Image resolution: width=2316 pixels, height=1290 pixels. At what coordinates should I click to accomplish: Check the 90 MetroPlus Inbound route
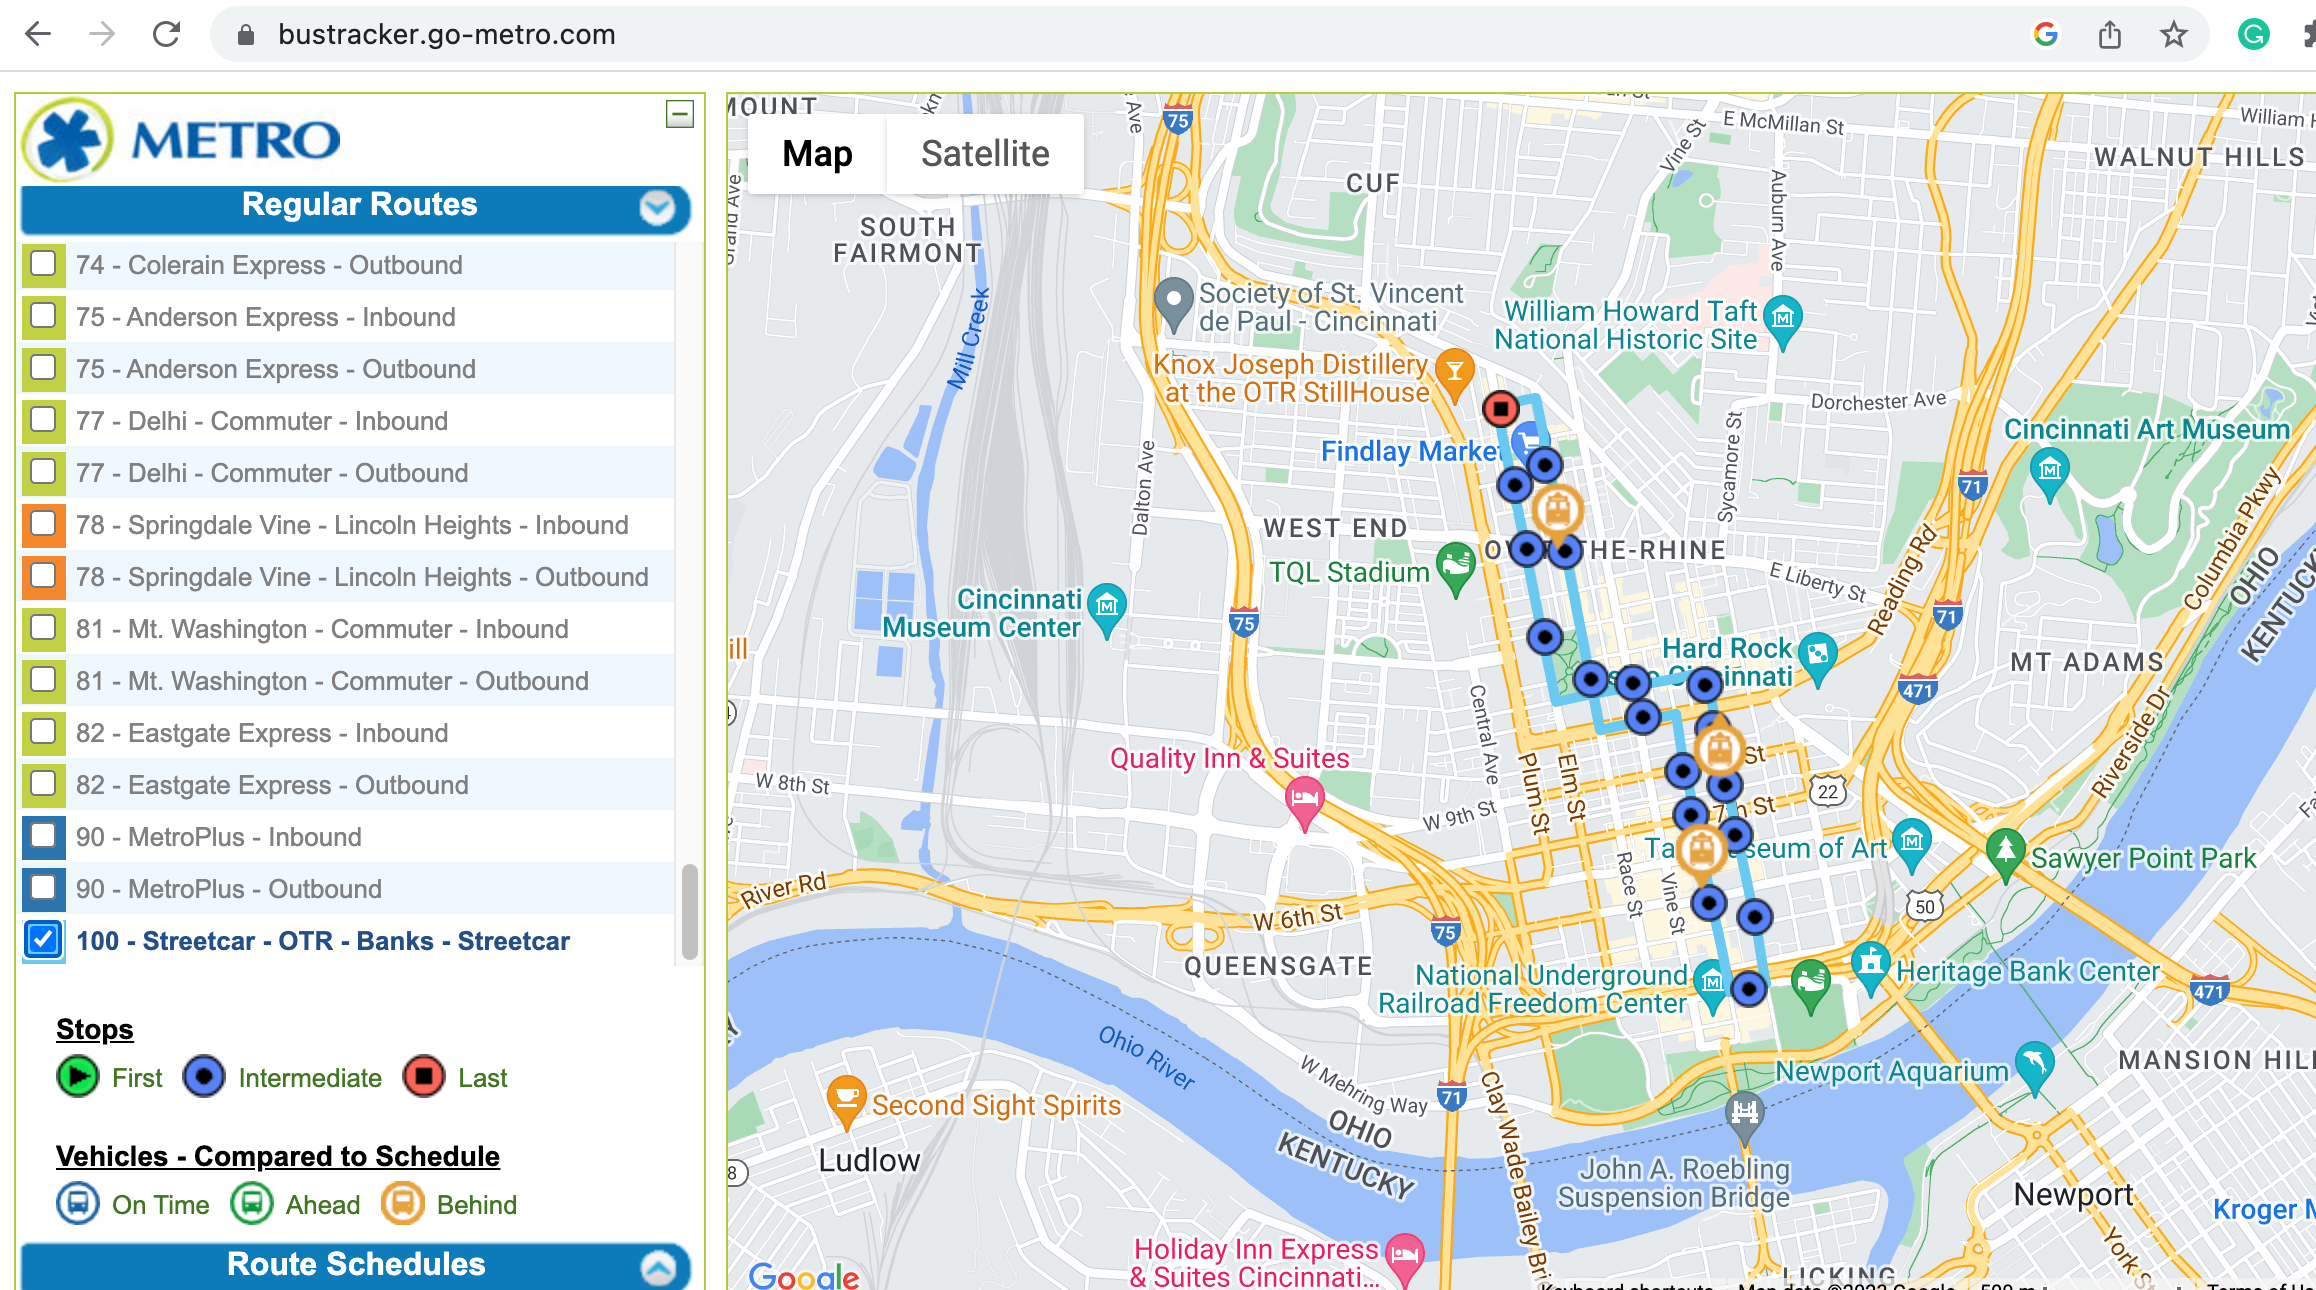point(43,836)
